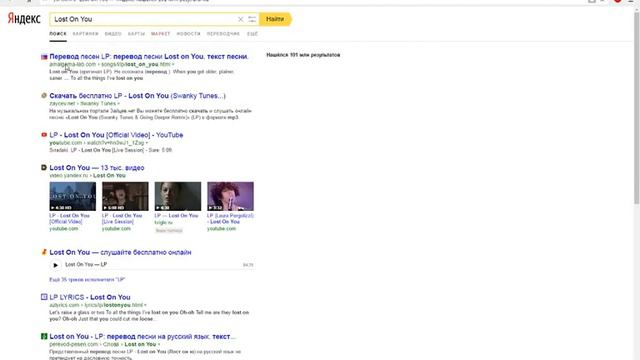Open the third video thumbnail 'LP — Lost On You'
The image size is (640, 360).
coord(178,196)
